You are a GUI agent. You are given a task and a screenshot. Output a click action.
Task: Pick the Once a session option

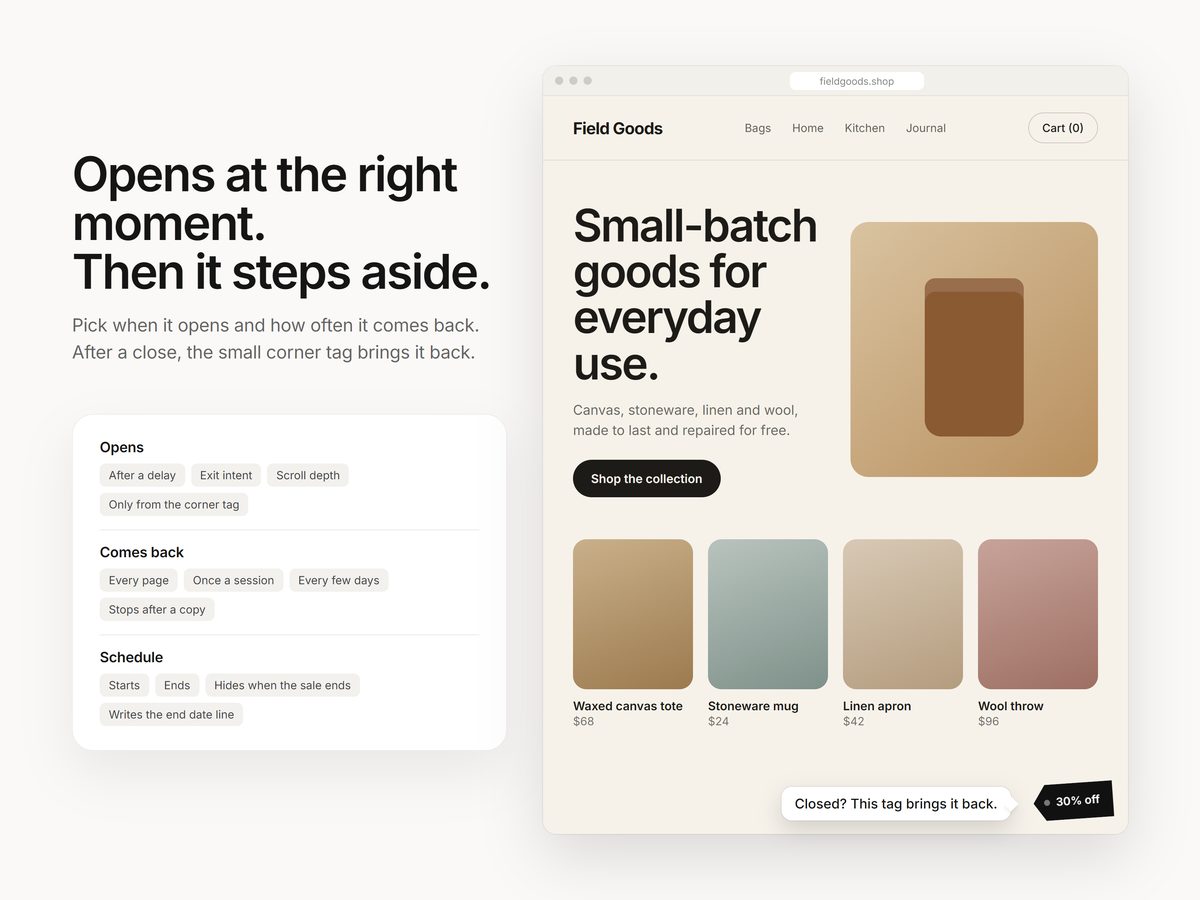pyautogui.click(x=233, y=581)
